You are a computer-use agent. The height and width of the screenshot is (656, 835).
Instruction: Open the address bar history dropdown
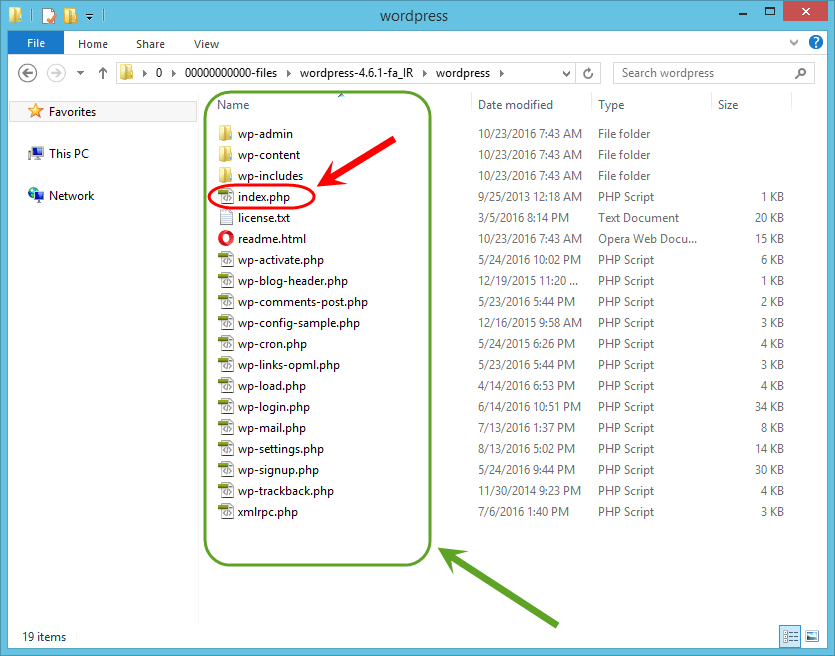point(567,73)
